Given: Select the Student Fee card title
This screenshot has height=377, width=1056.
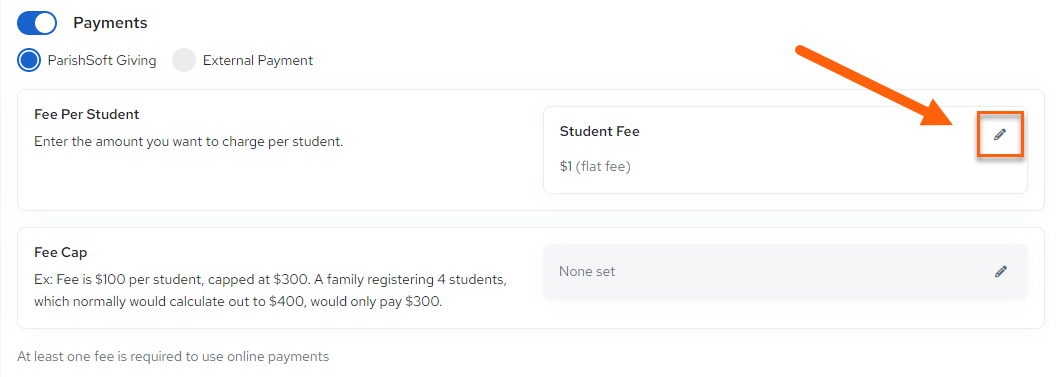Looking at the screenshot, I should (x=599, y=132).
